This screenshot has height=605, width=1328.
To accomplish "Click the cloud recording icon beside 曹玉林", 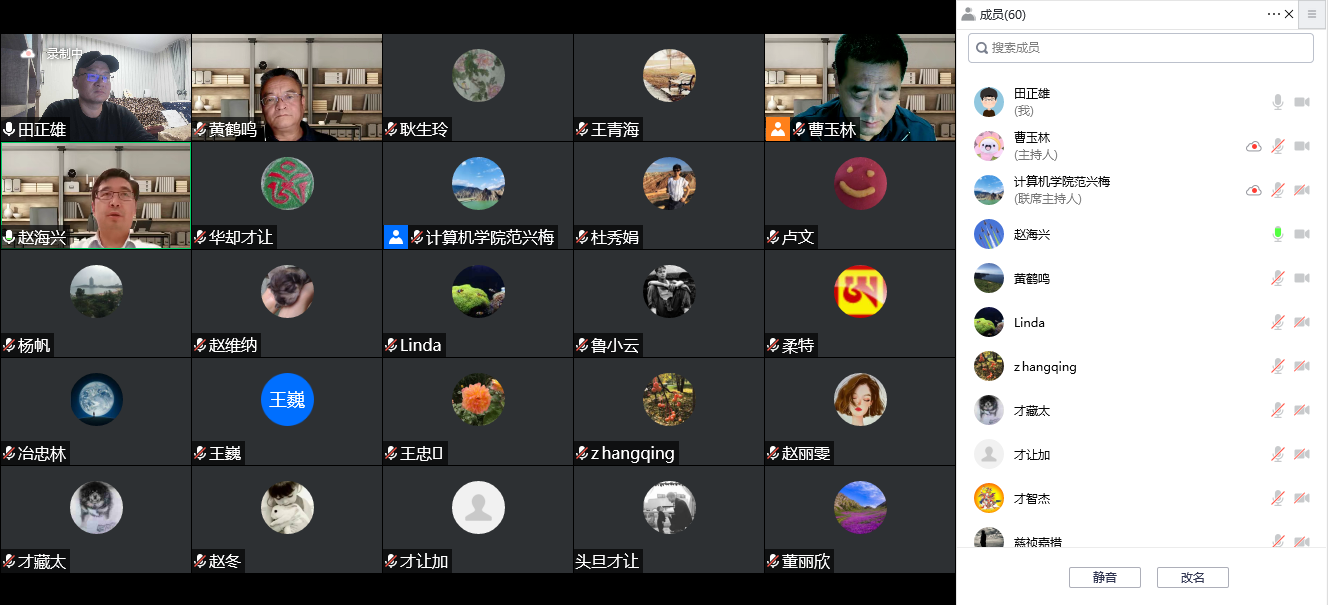I will click(1253, 146).
